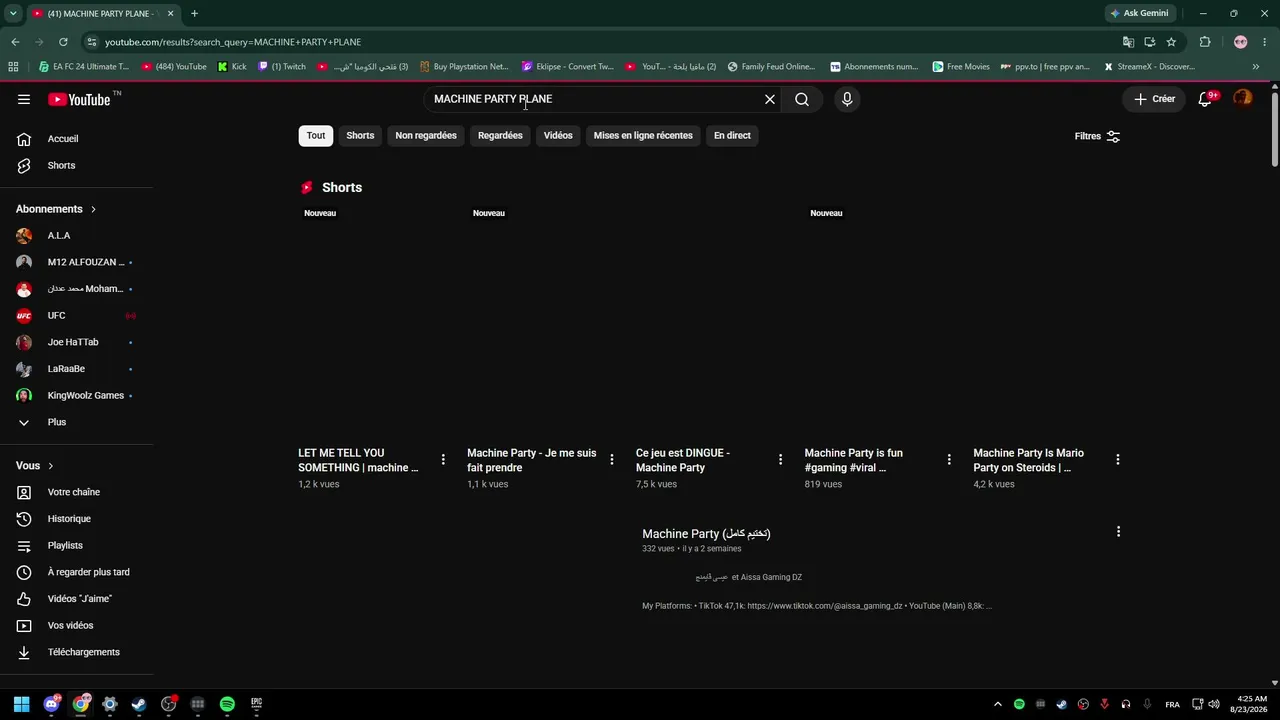Expand the Vous section chevron

[51, 466]
